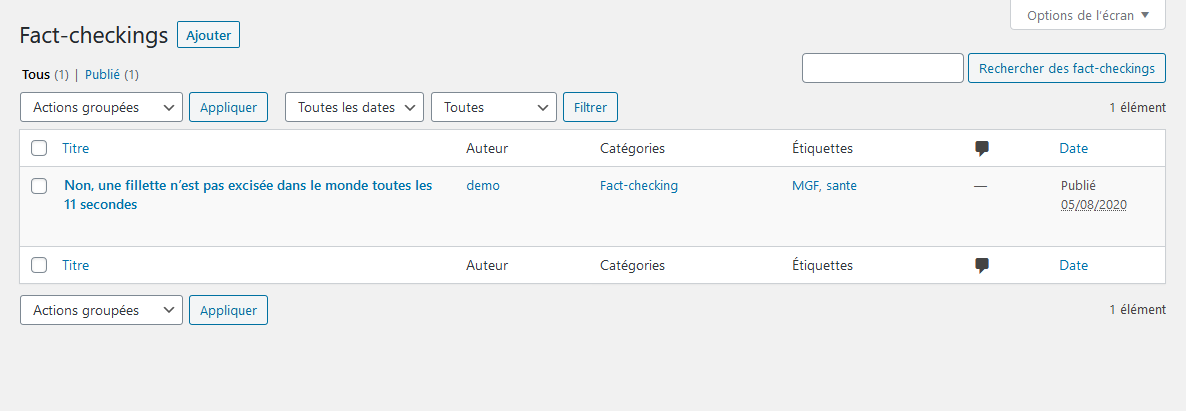
Task: Sort by 'Date' in the header row
Action: point(1073,148)
